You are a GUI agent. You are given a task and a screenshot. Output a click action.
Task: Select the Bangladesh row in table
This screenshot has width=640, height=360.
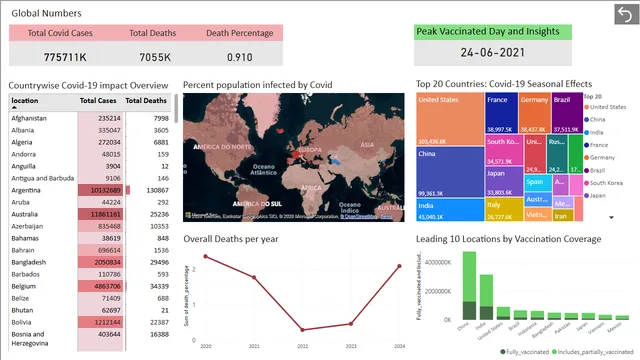tap(90, 262)
